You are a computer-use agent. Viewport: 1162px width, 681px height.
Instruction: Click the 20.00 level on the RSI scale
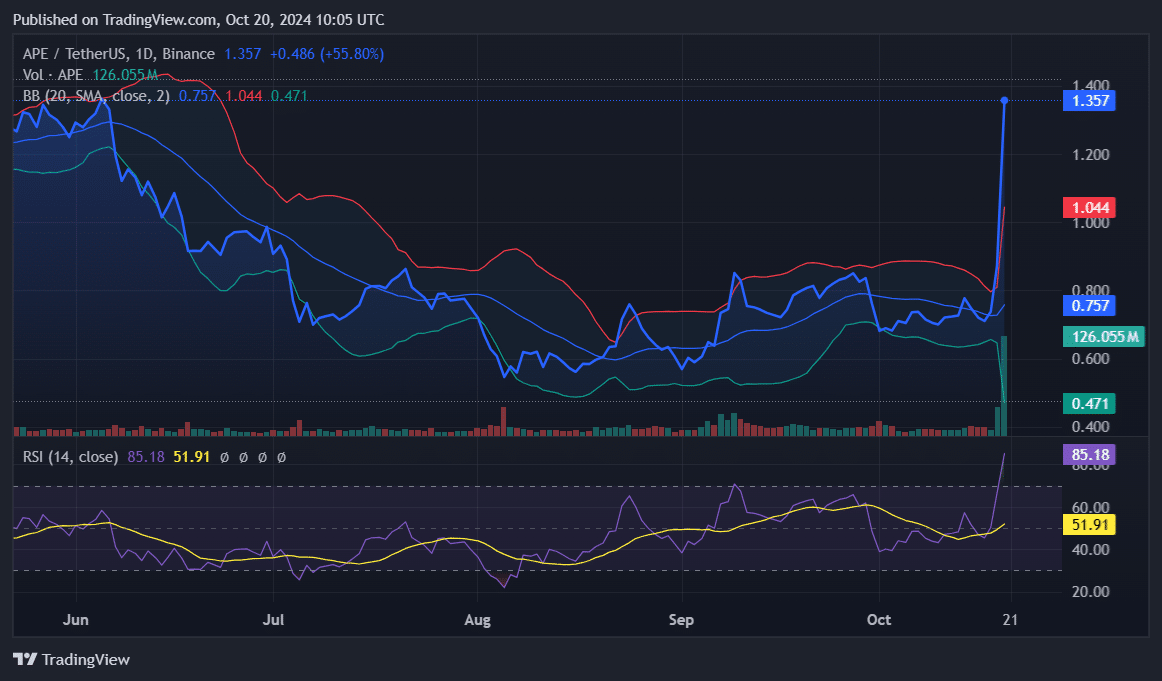coord(1090,592)
